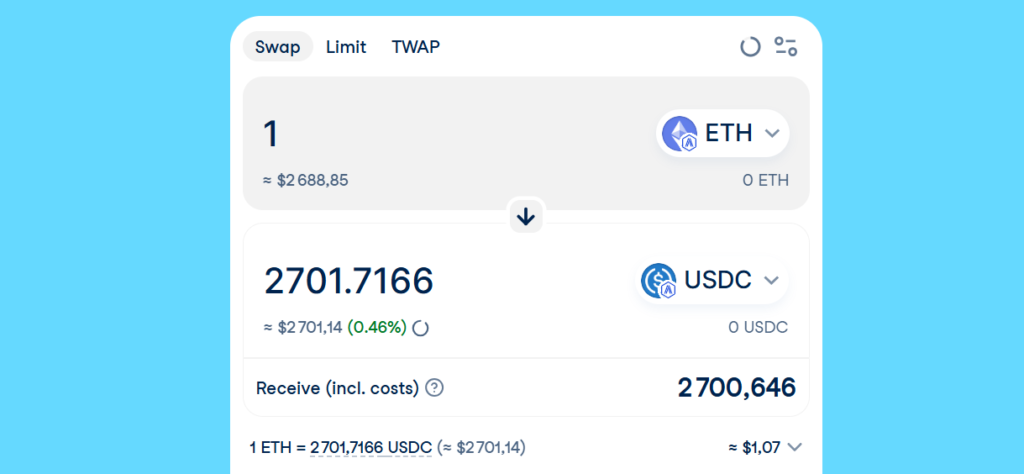Click the down arrow to switch tokens
This screenshot has width=1024, height=474.
(x=527, y=216)
